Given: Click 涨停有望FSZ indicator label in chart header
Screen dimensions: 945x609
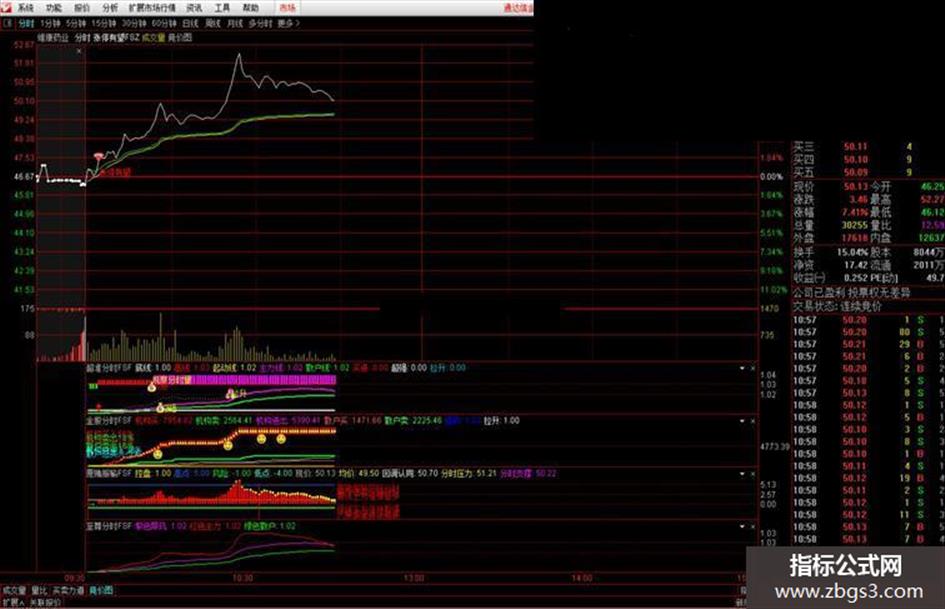Looking at the screenshot, I should click(x=115, y=37).
